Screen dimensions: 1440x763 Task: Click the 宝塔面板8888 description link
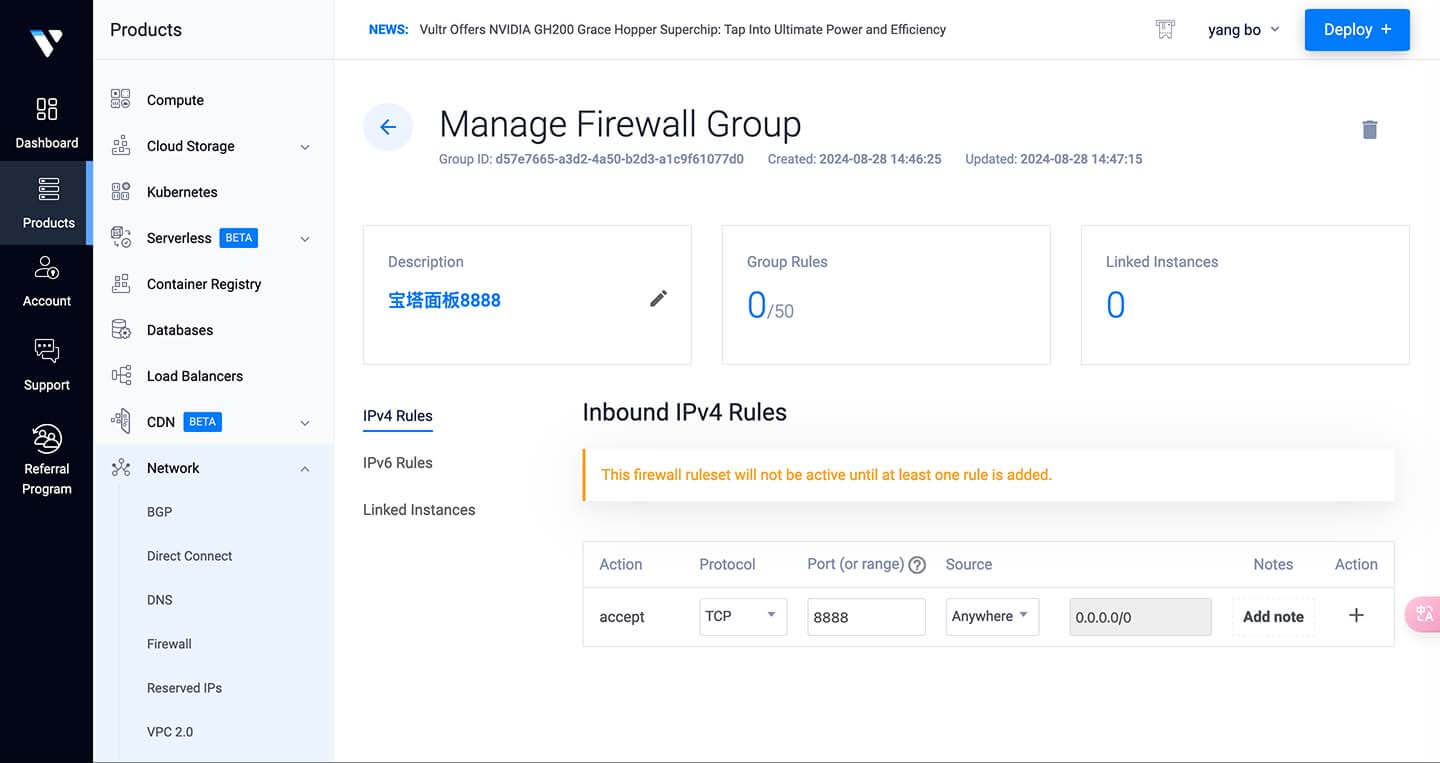(x=444, y=300)
